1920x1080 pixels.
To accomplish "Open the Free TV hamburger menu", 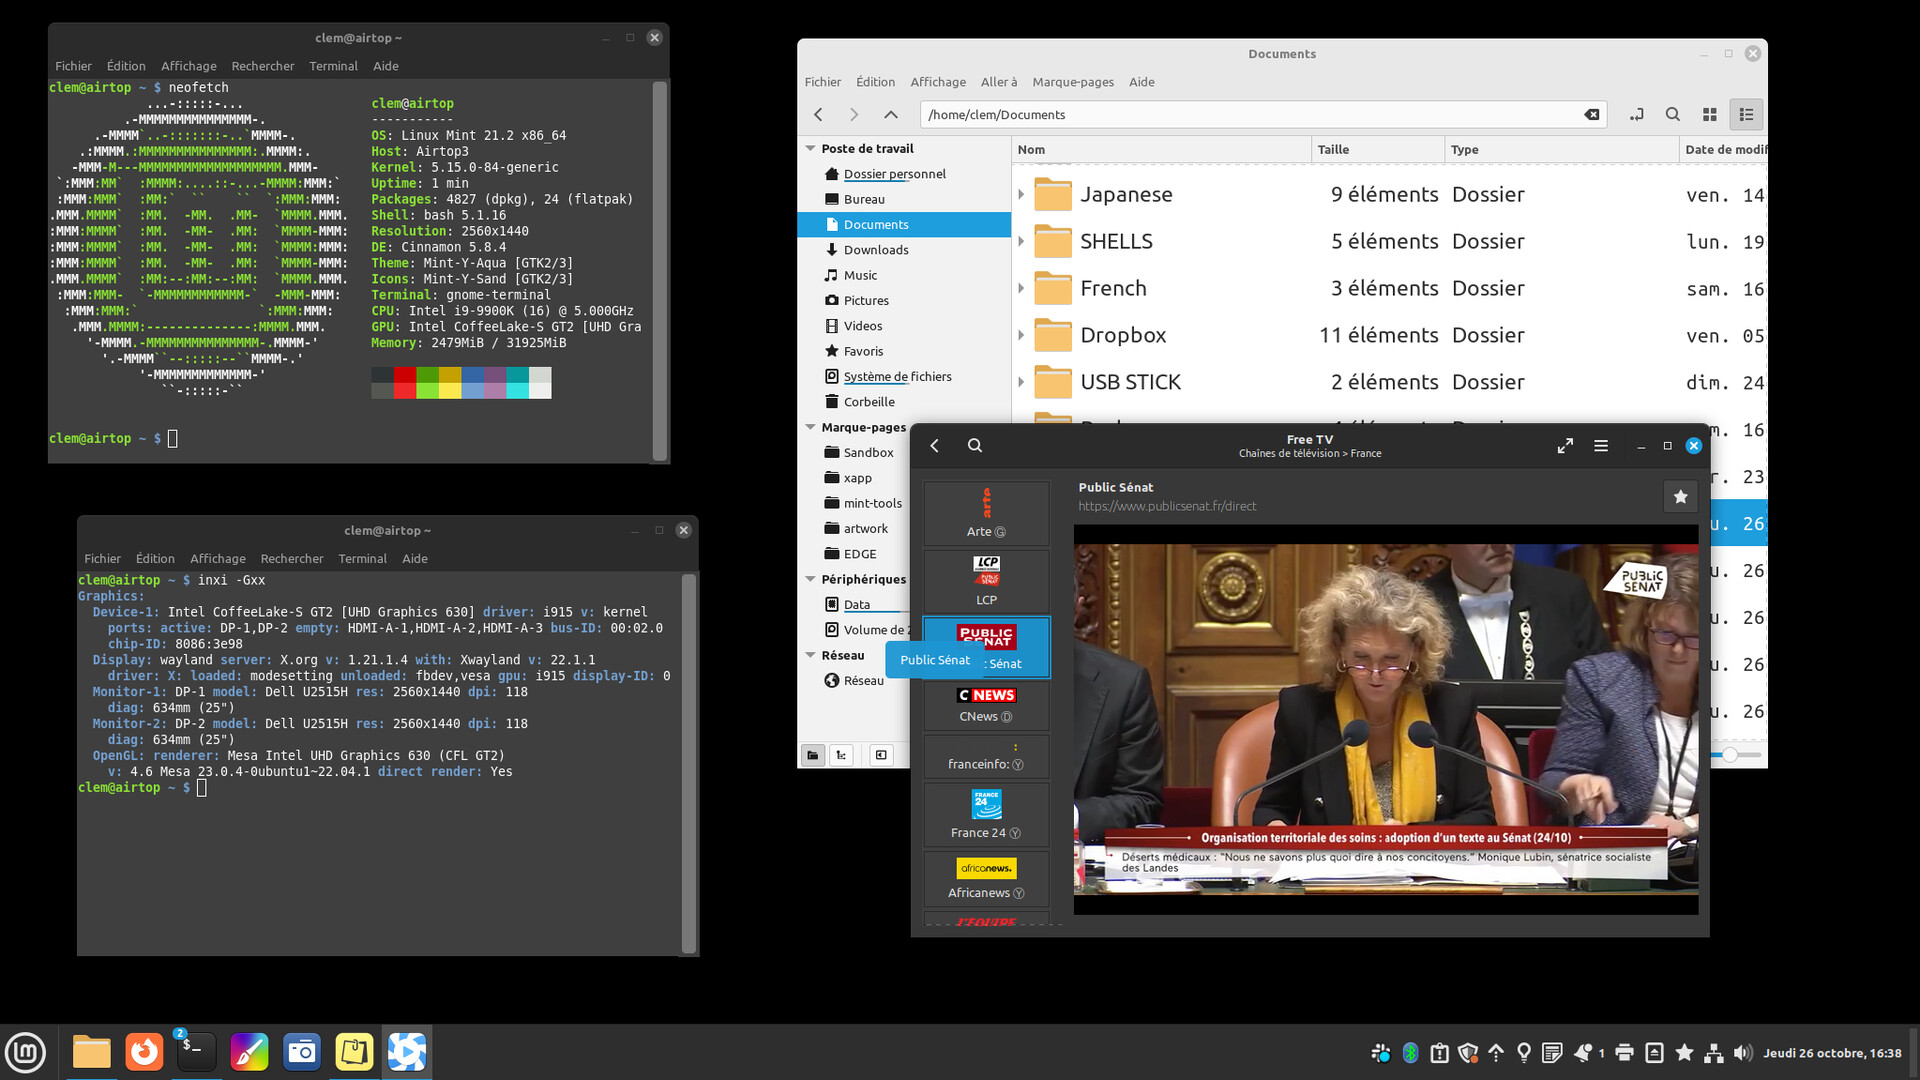I will pyautogui.click(x=1601, y=446).
